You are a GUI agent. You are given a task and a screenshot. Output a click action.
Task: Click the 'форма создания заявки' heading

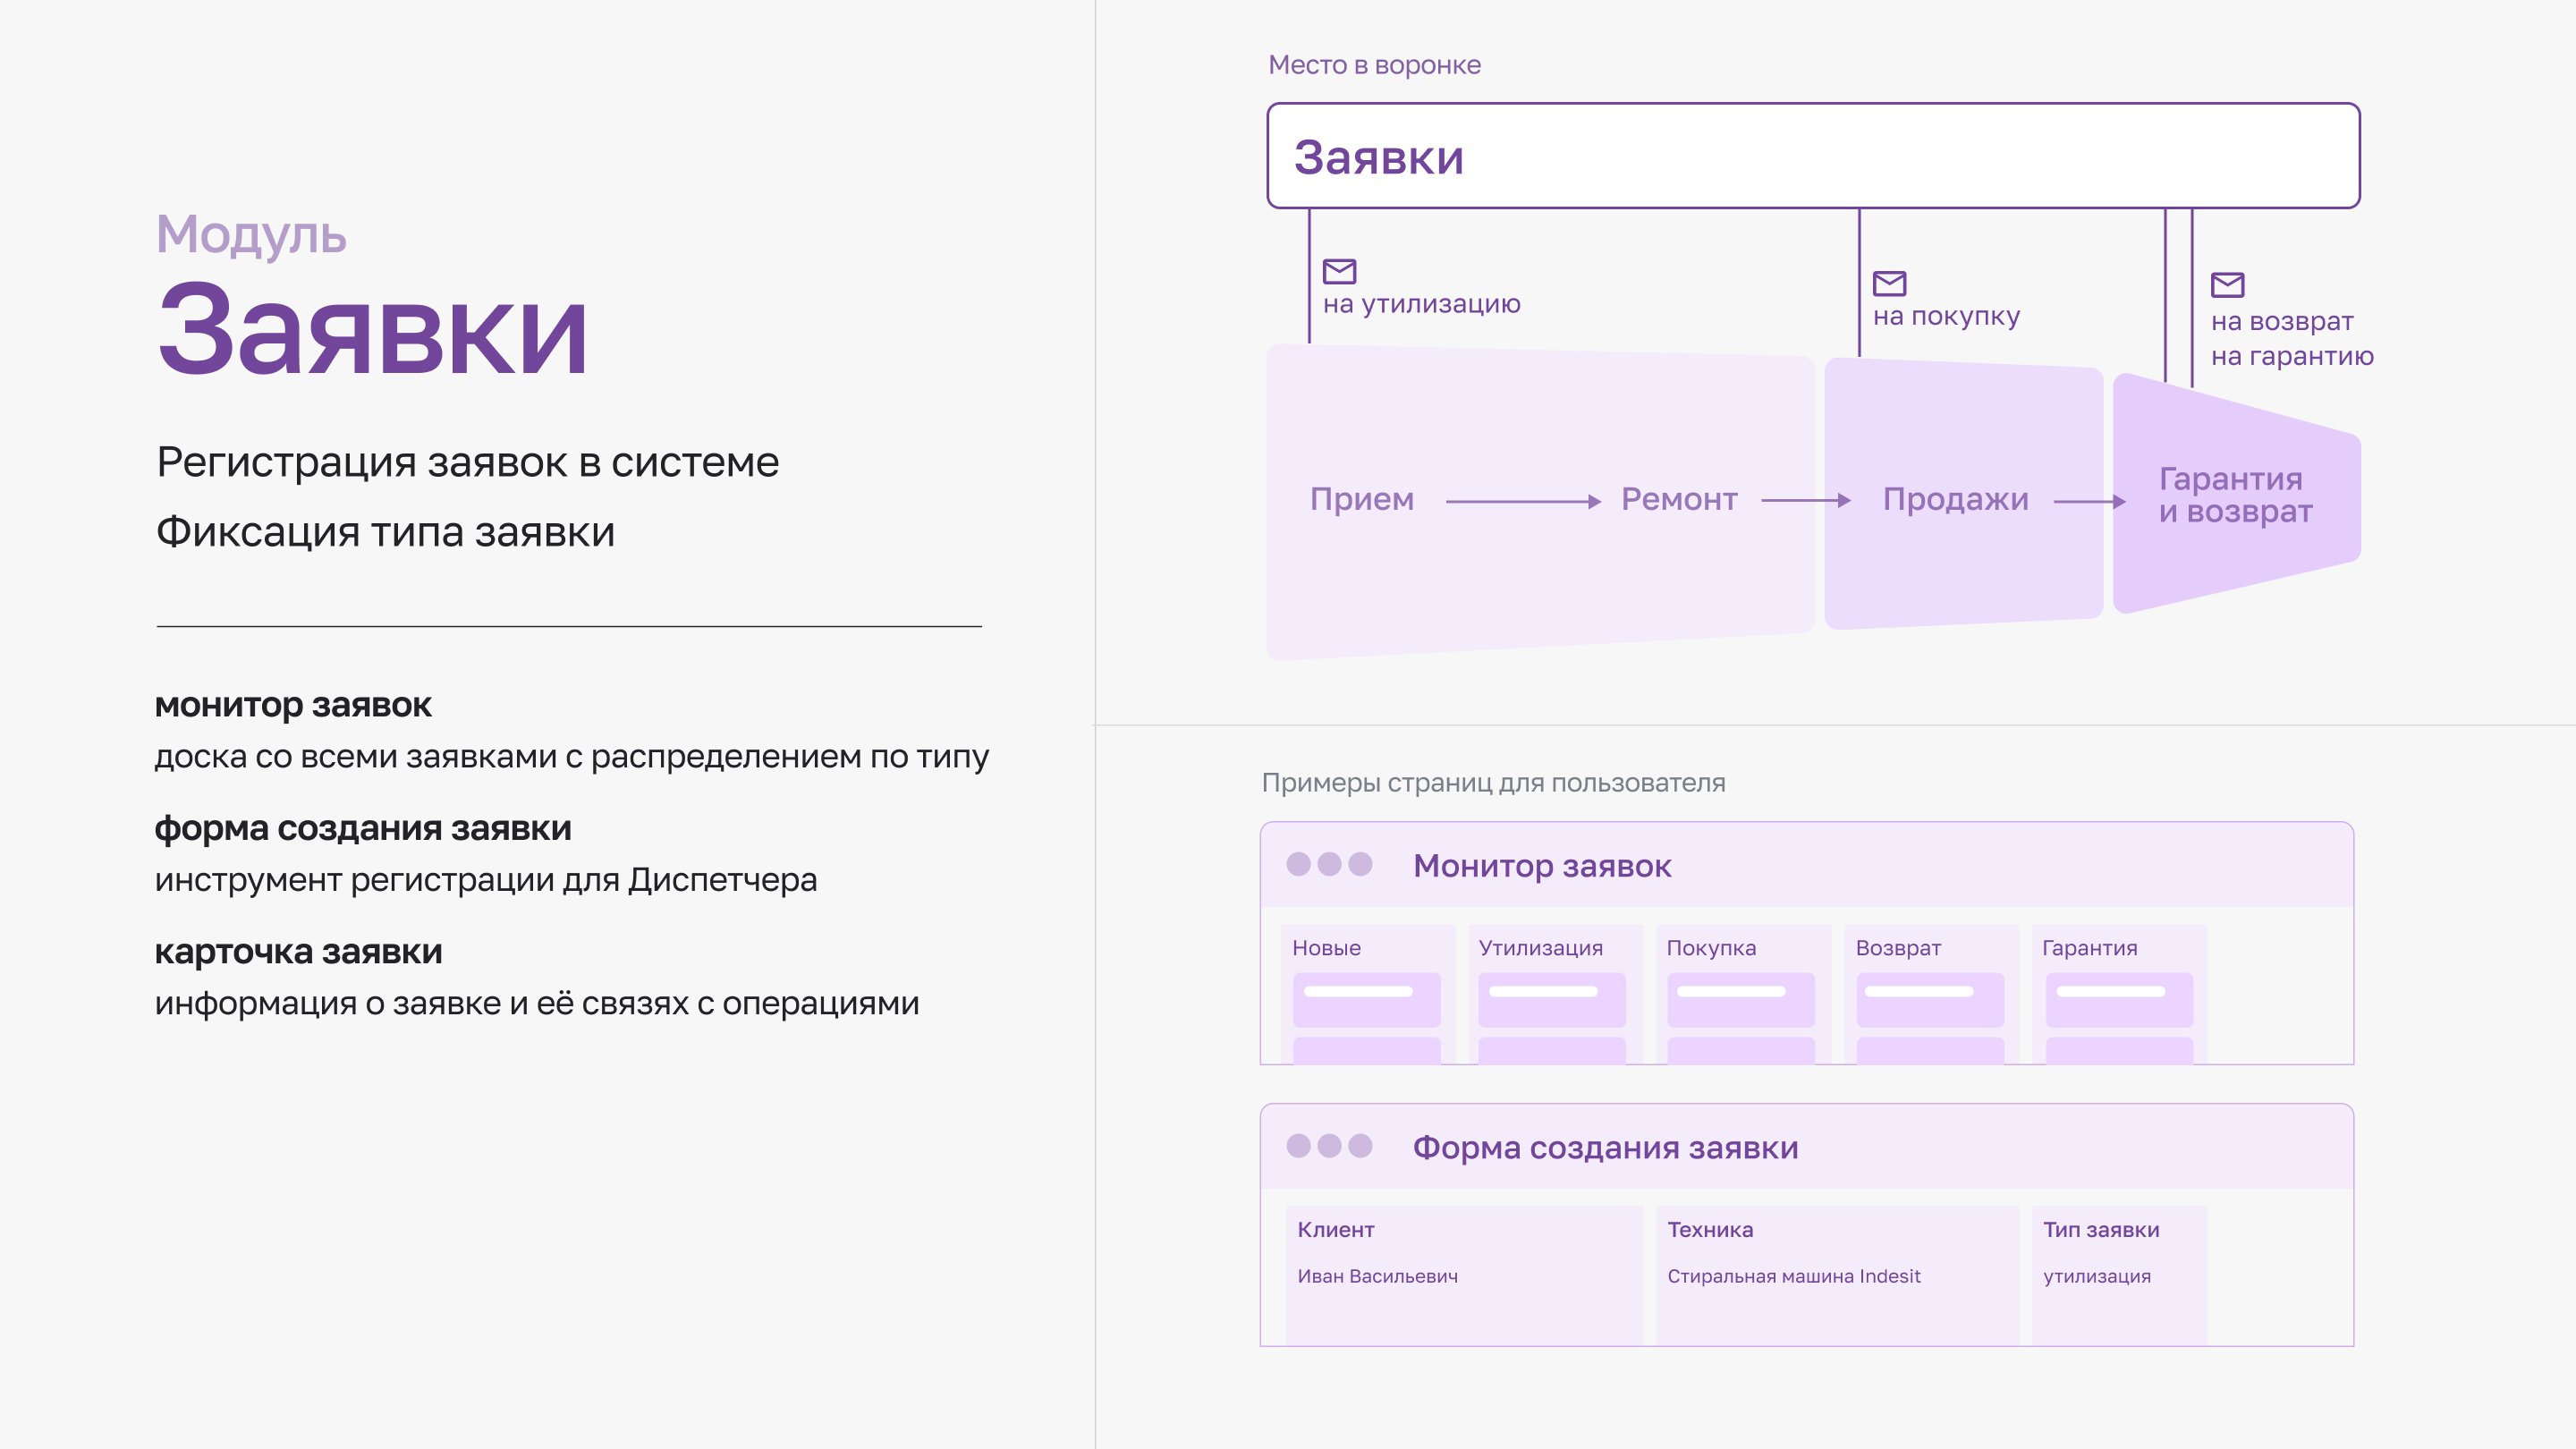click(363, 828)
